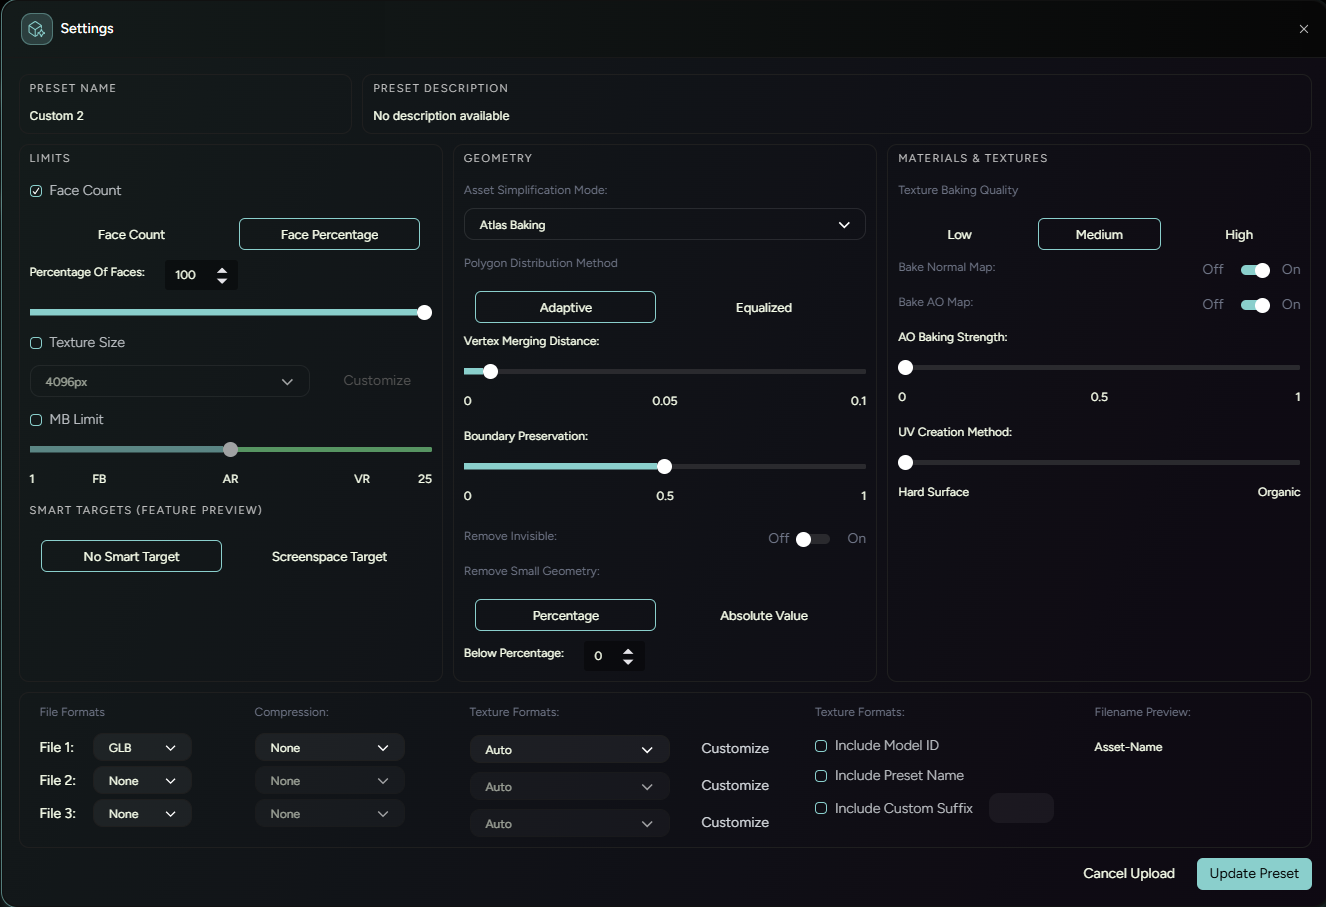Click Cancel Upload
Image resolution: width=1326 pixels, height=907 pixels.
(1128, 874)
